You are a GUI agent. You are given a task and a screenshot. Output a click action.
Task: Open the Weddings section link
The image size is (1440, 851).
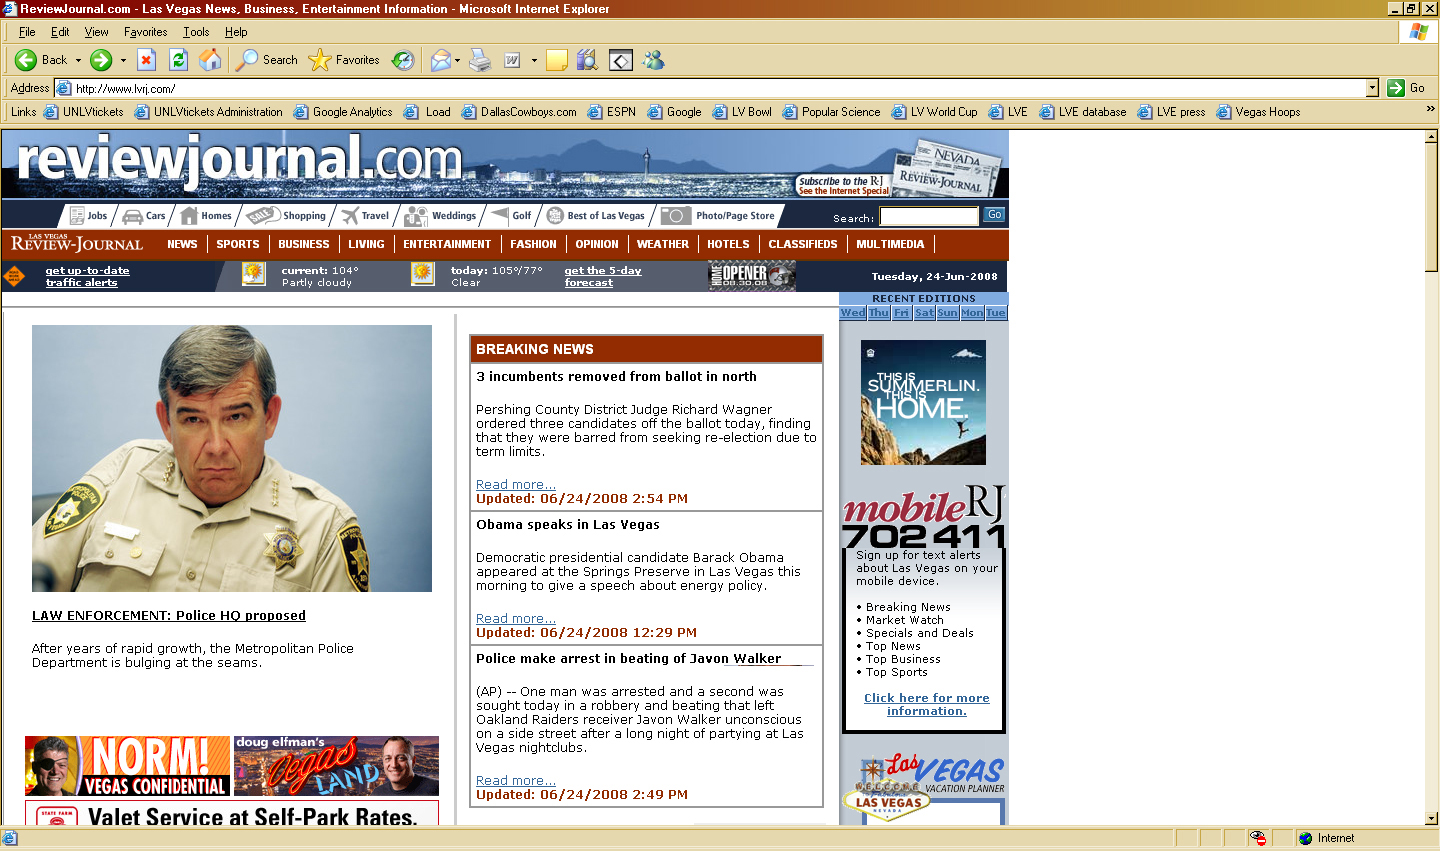(440, 215)
